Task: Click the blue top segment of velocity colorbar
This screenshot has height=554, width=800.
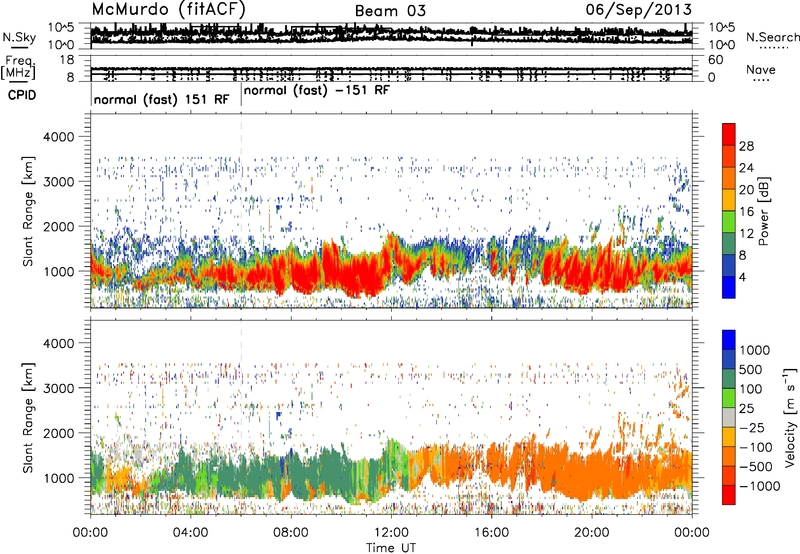Action: pyautogui.click(x=729, y=340)
